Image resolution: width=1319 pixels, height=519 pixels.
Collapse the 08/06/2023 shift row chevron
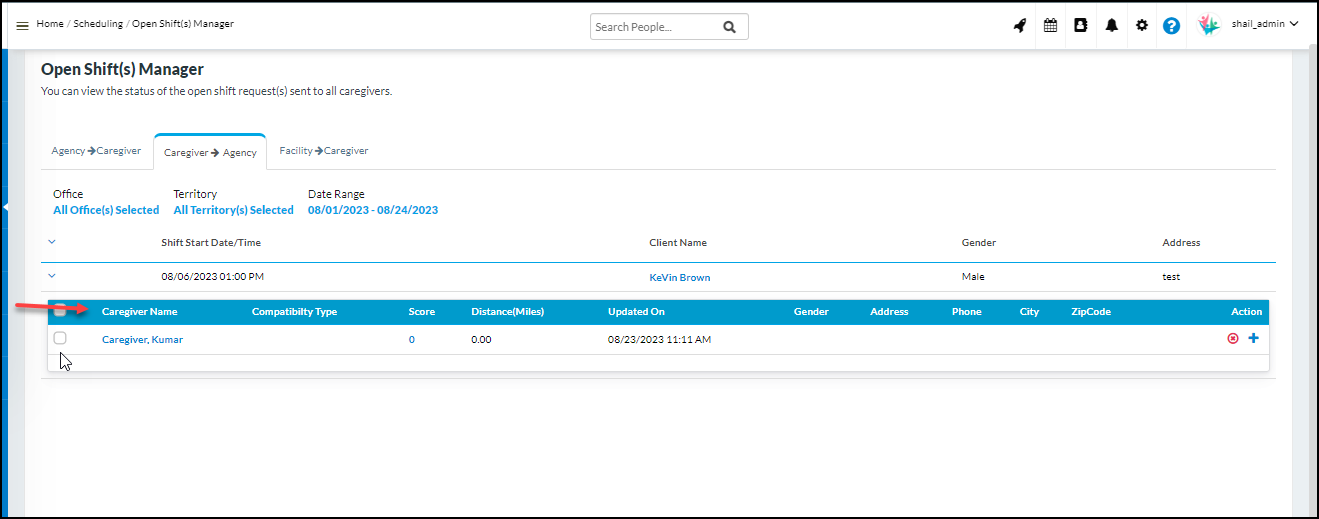click(x=52, y=276)
